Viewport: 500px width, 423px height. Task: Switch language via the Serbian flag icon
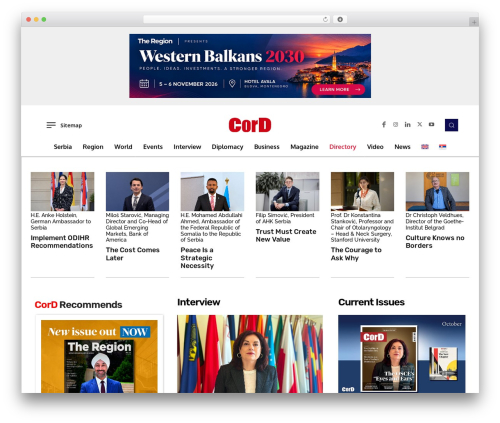point(442,147)
